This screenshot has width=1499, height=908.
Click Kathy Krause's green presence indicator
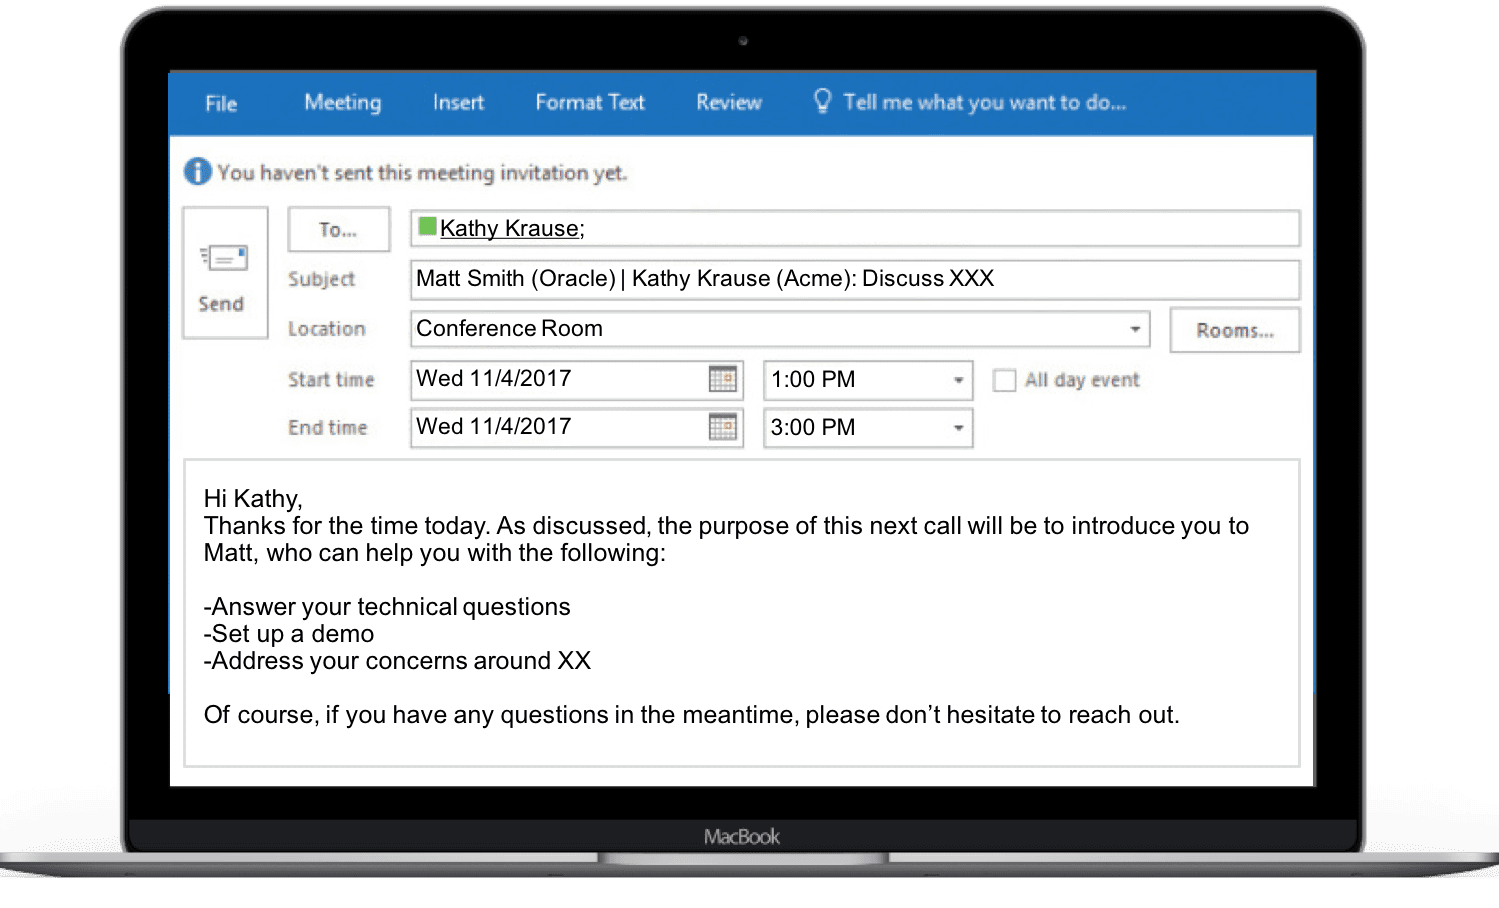click(x=427, y=227)
